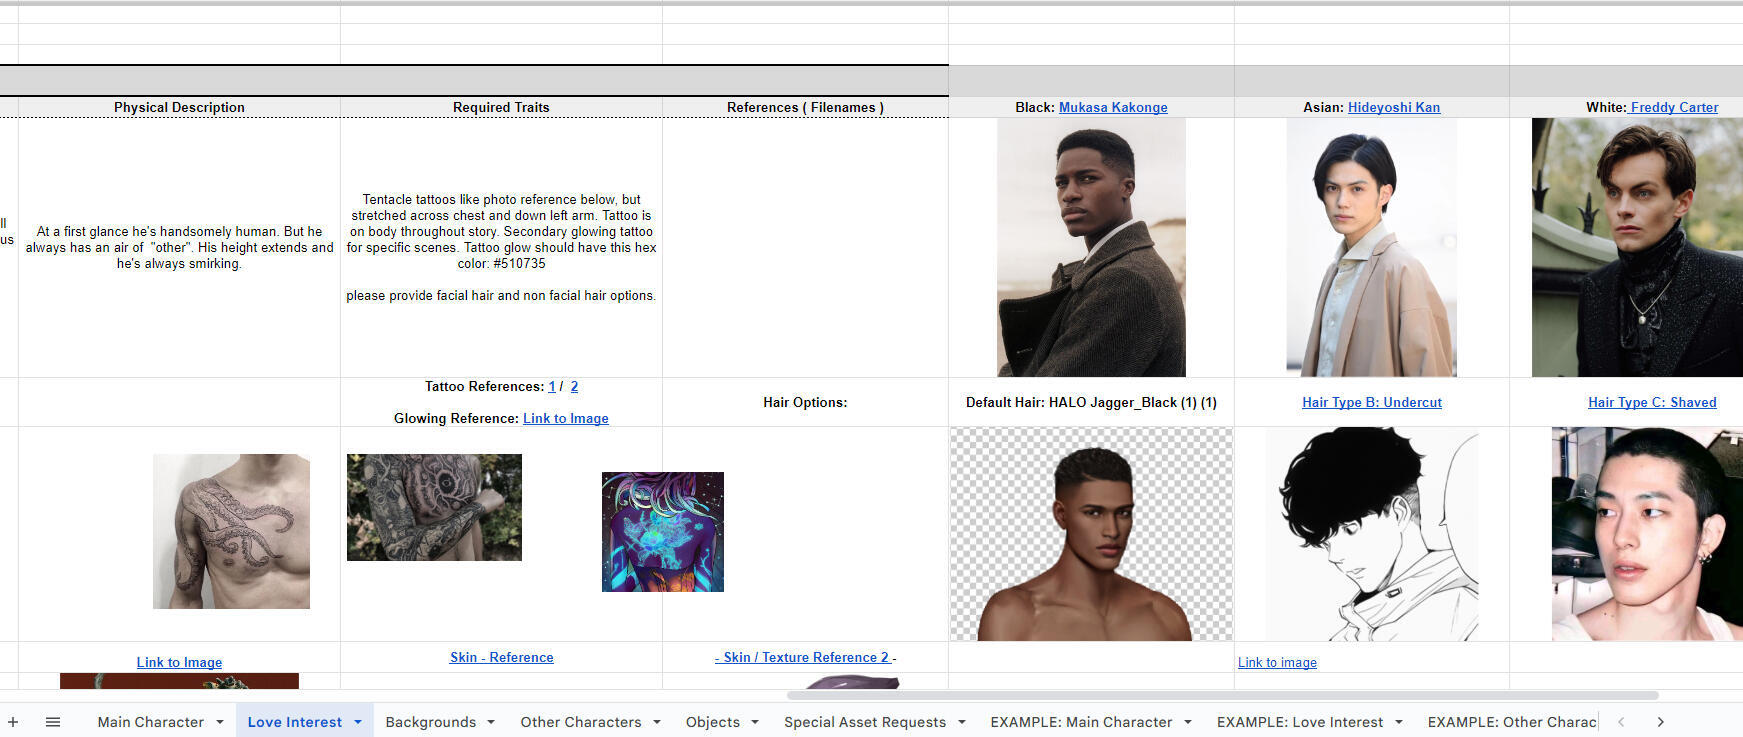The width and height of the screenshot is (1743, 737).
Task: Click the add new sheet plus icon
Action: tap(13, 722)
